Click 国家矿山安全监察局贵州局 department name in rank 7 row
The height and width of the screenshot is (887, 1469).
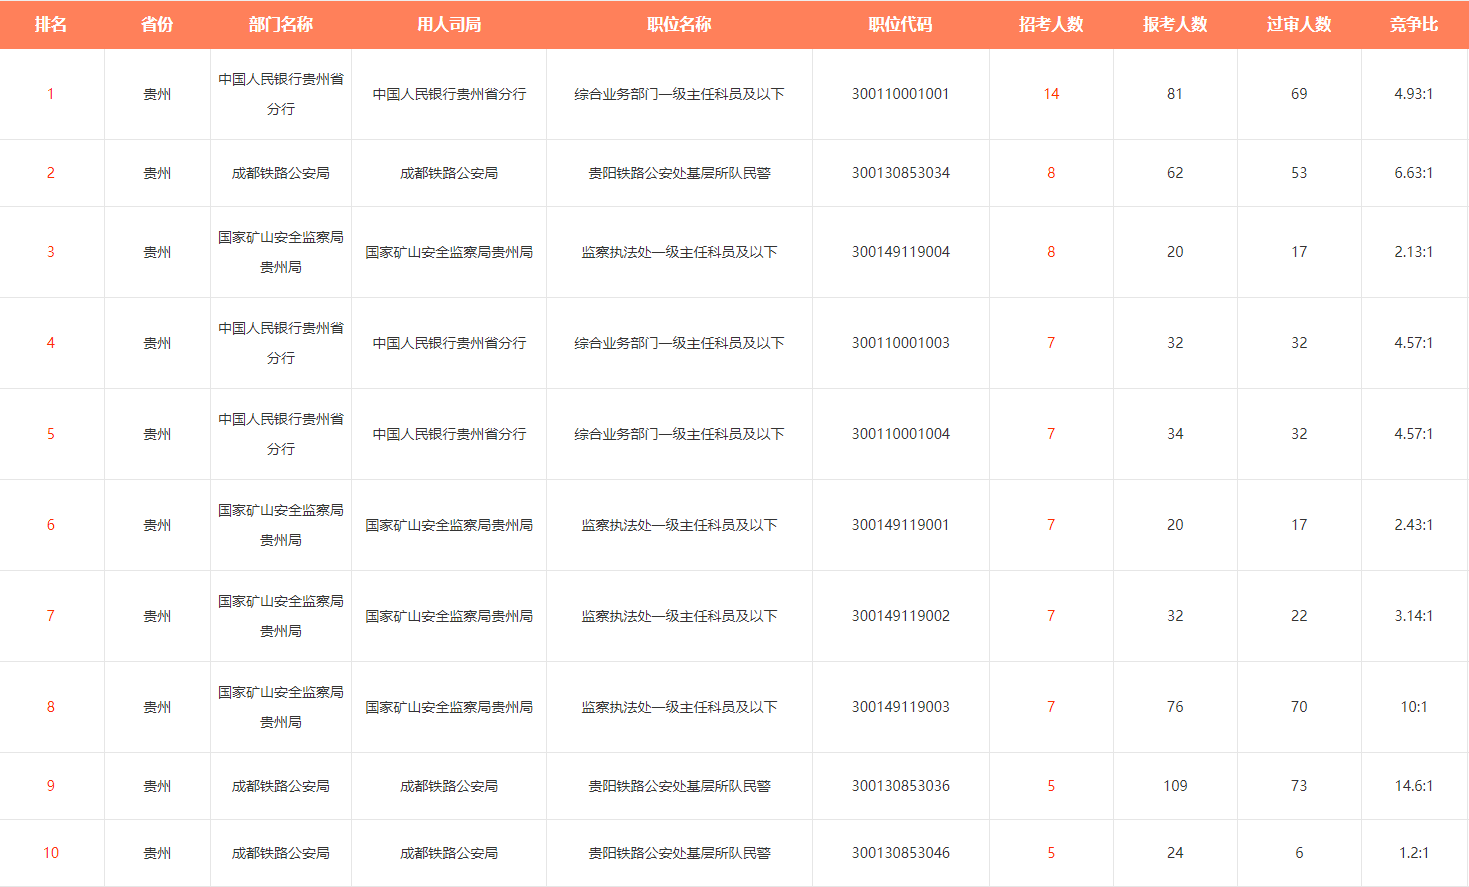[x=281, y=616]
